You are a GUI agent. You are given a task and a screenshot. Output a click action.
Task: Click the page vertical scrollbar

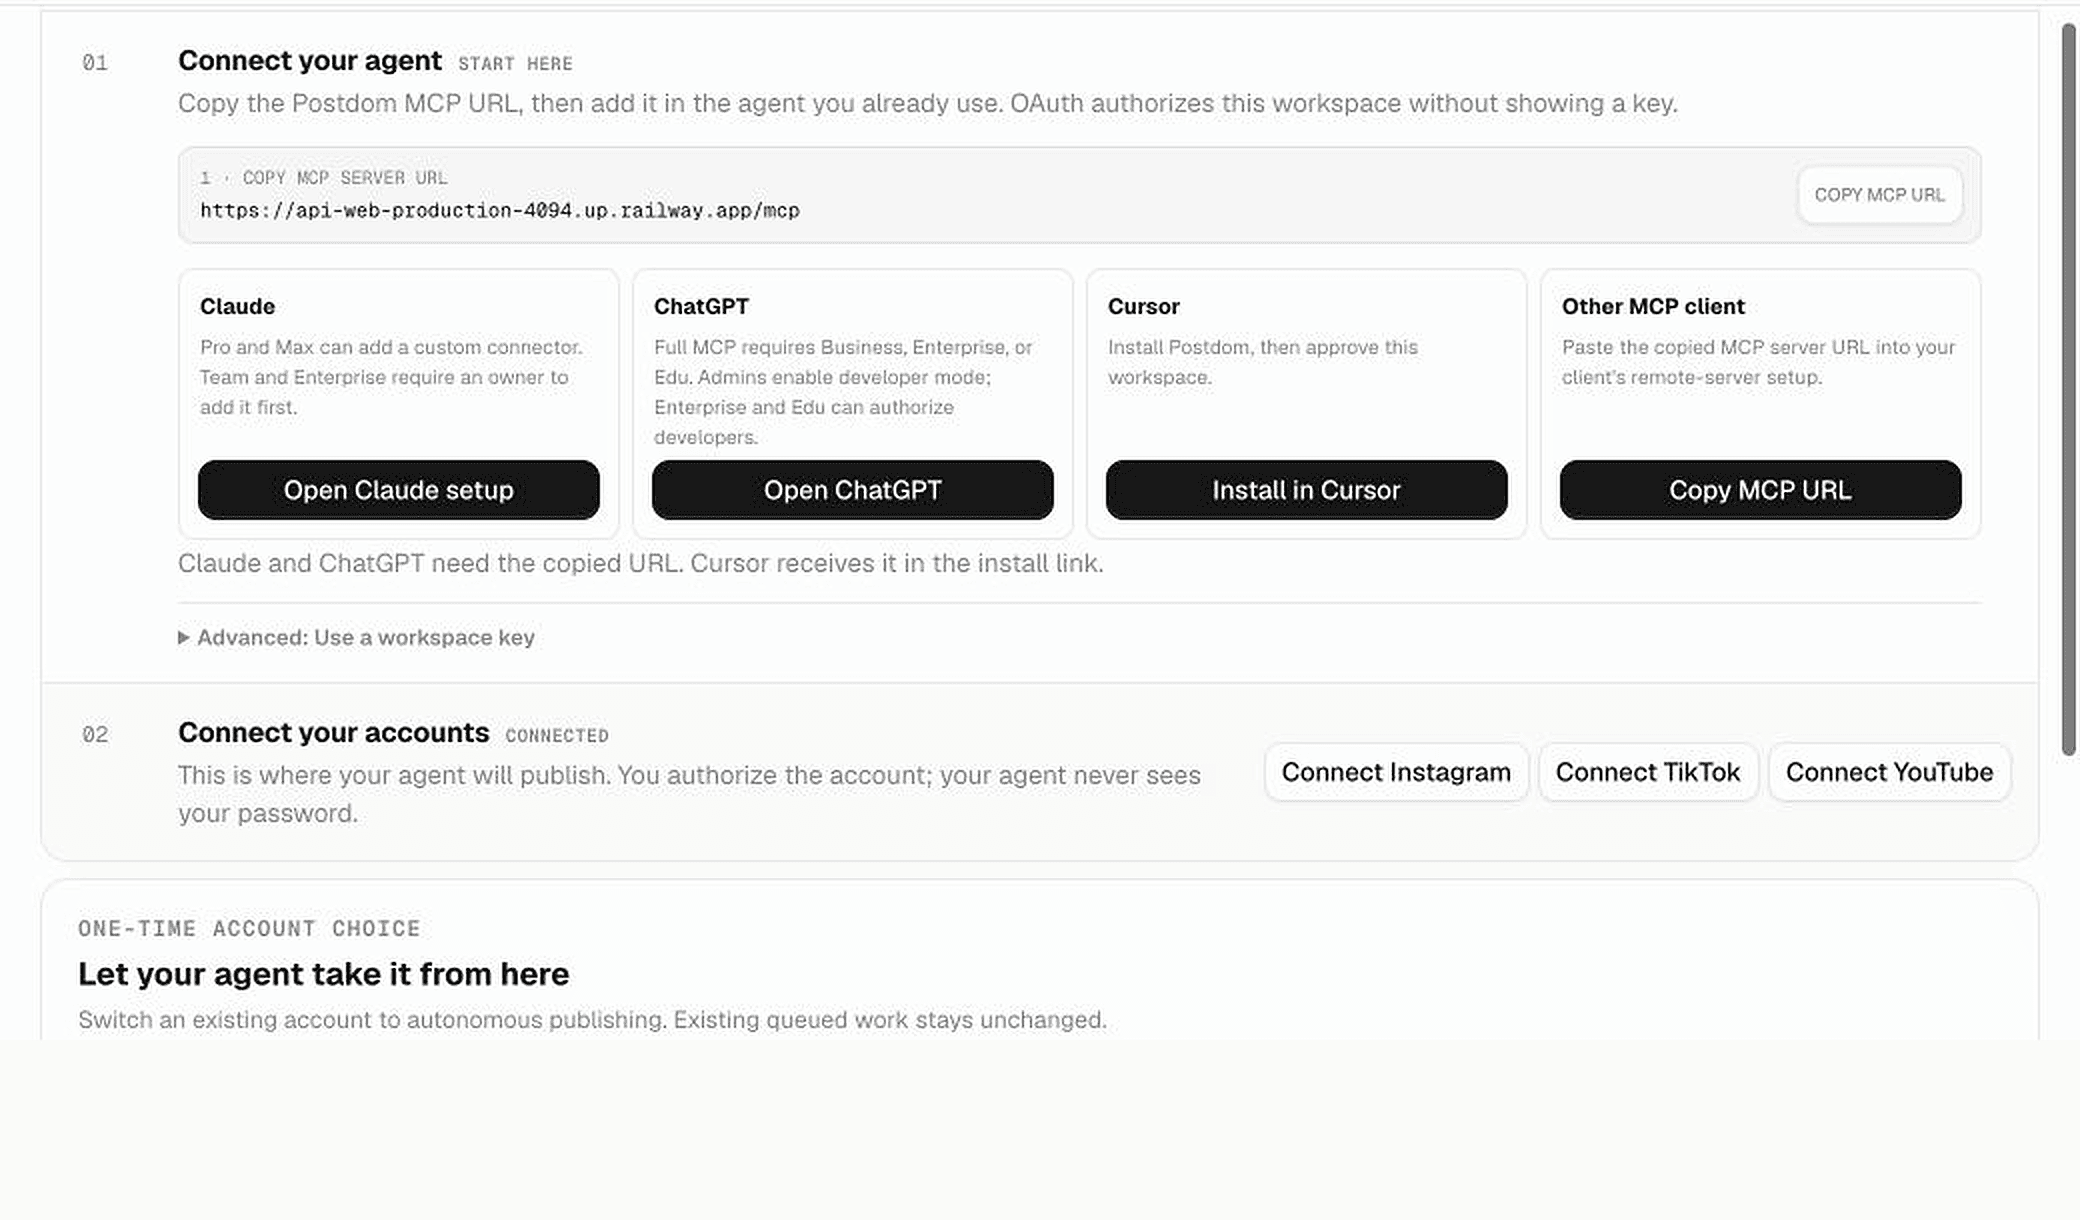pos(2068,390)
